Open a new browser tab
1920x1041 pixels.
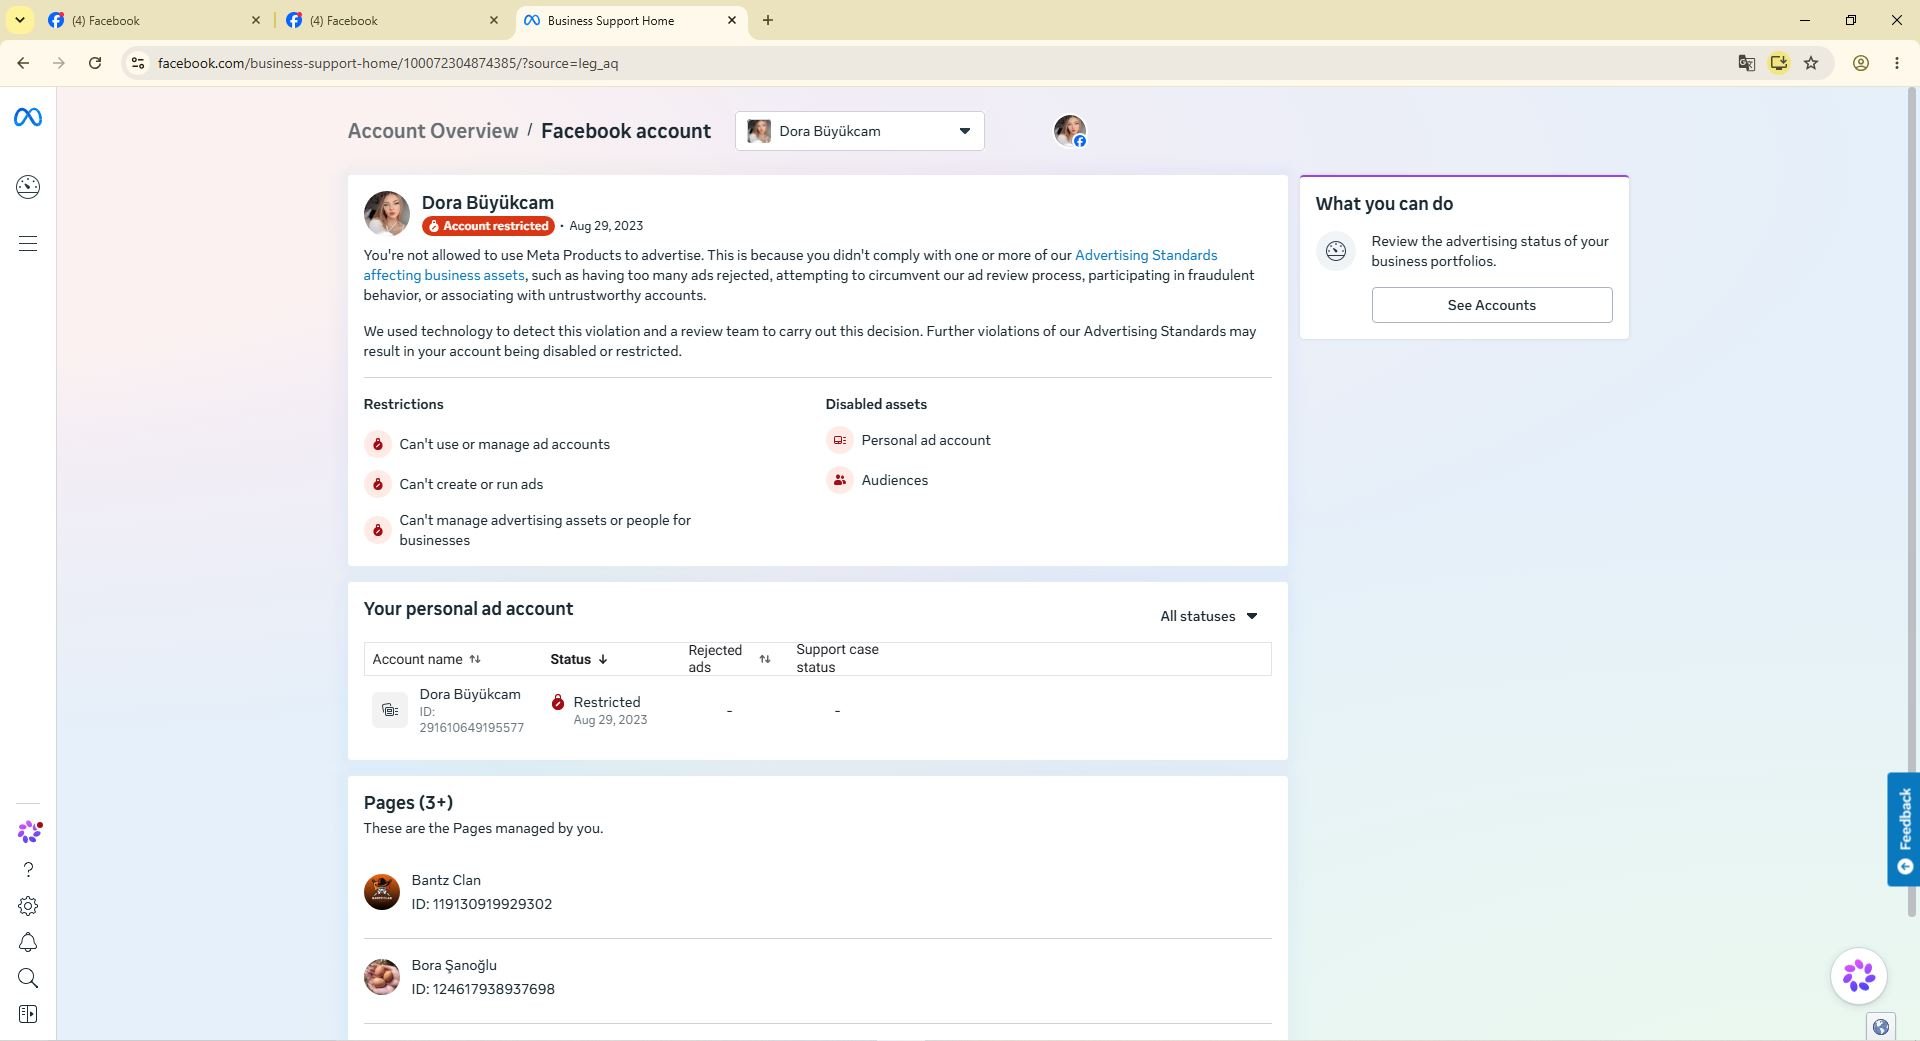(768, 20)
